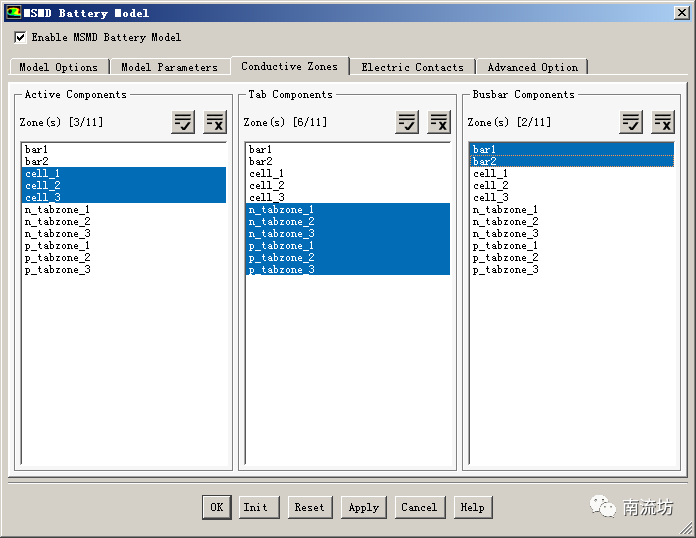Open the Model Parameters tab

(169, 67)
